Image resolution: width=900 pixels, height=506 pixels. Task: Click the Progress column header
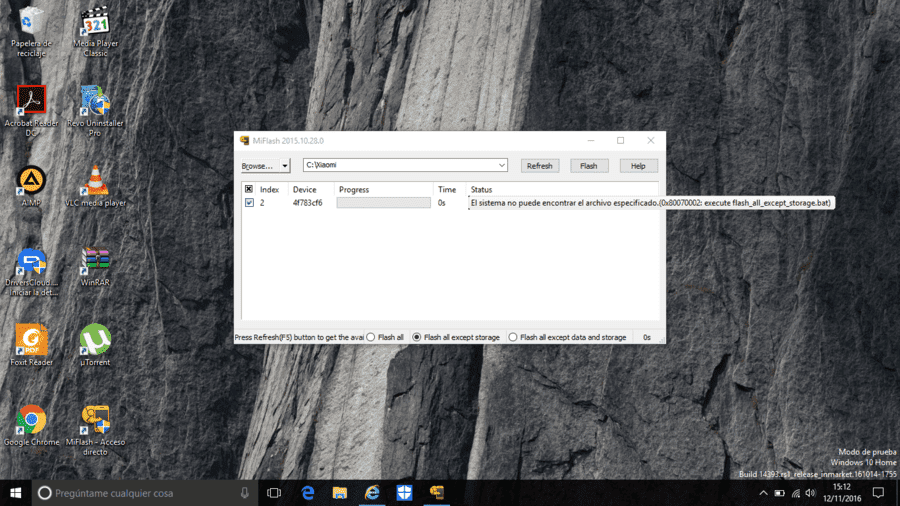coord(383,189)
